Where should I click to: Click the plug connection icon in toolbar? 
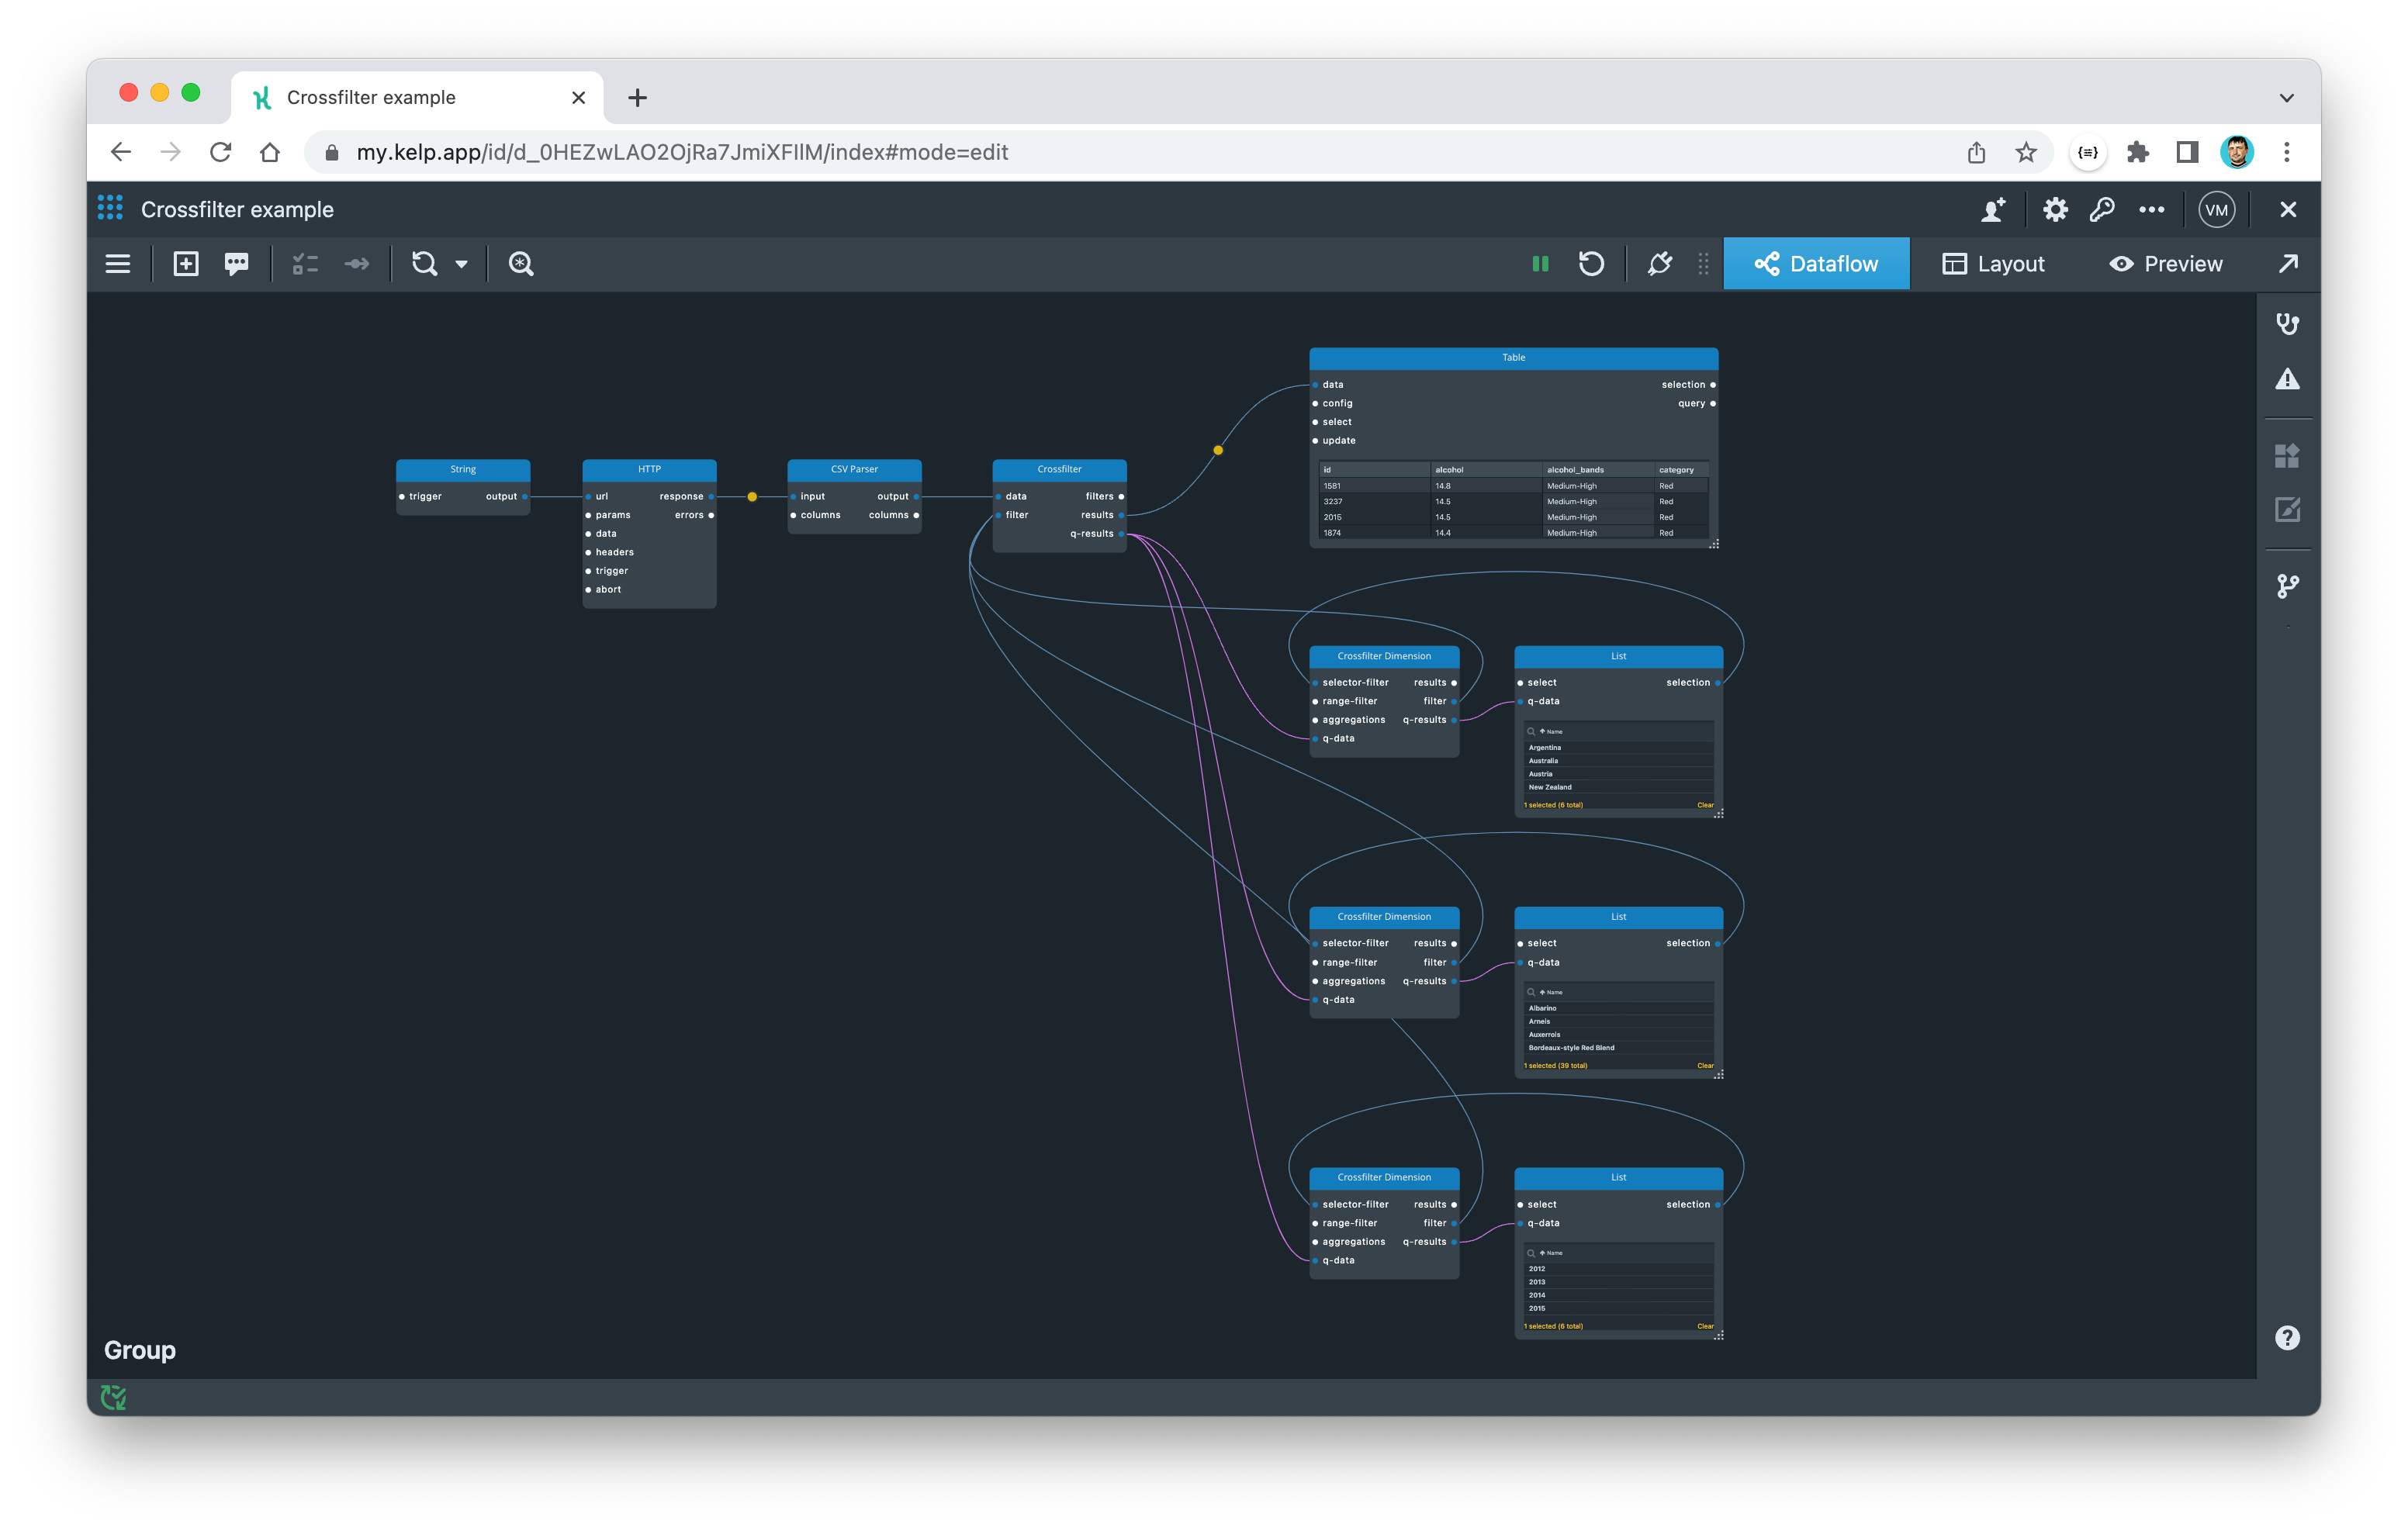(x=1659, y=264)
